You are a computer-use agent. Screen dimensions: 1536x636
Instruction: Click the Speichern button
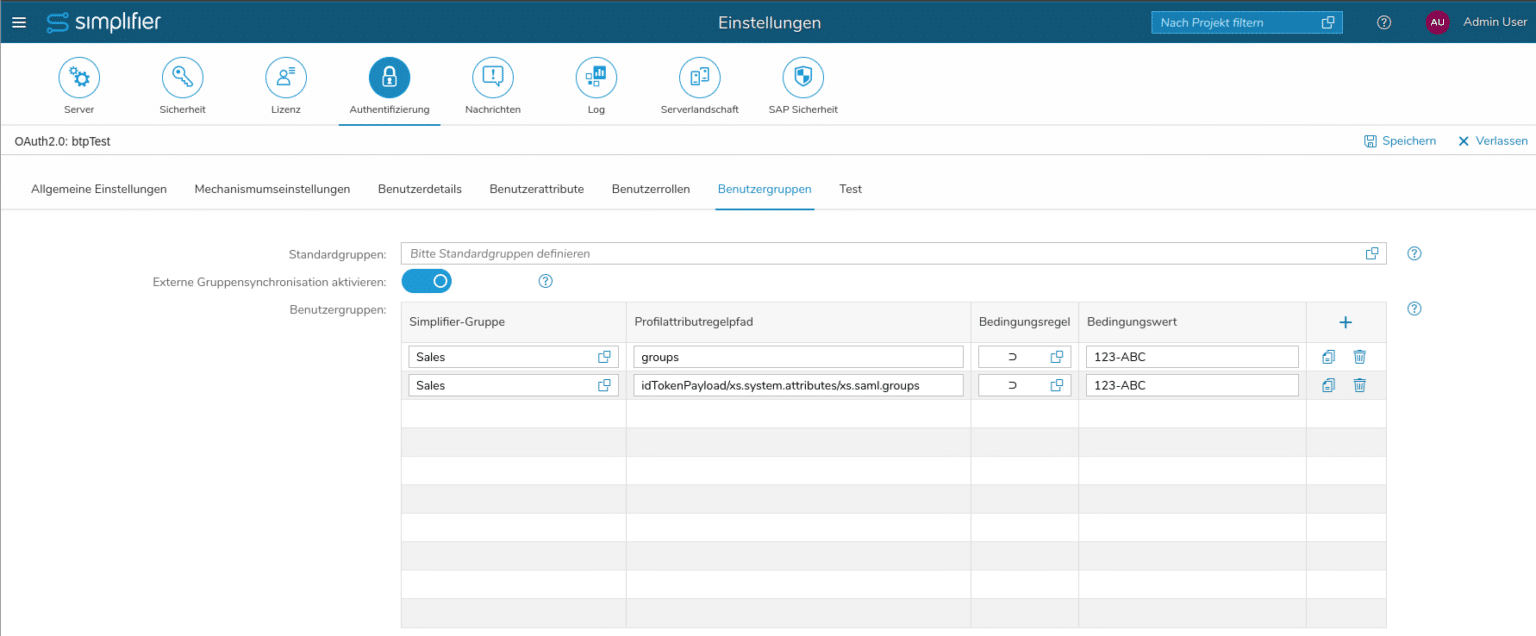pos(1399,141)
